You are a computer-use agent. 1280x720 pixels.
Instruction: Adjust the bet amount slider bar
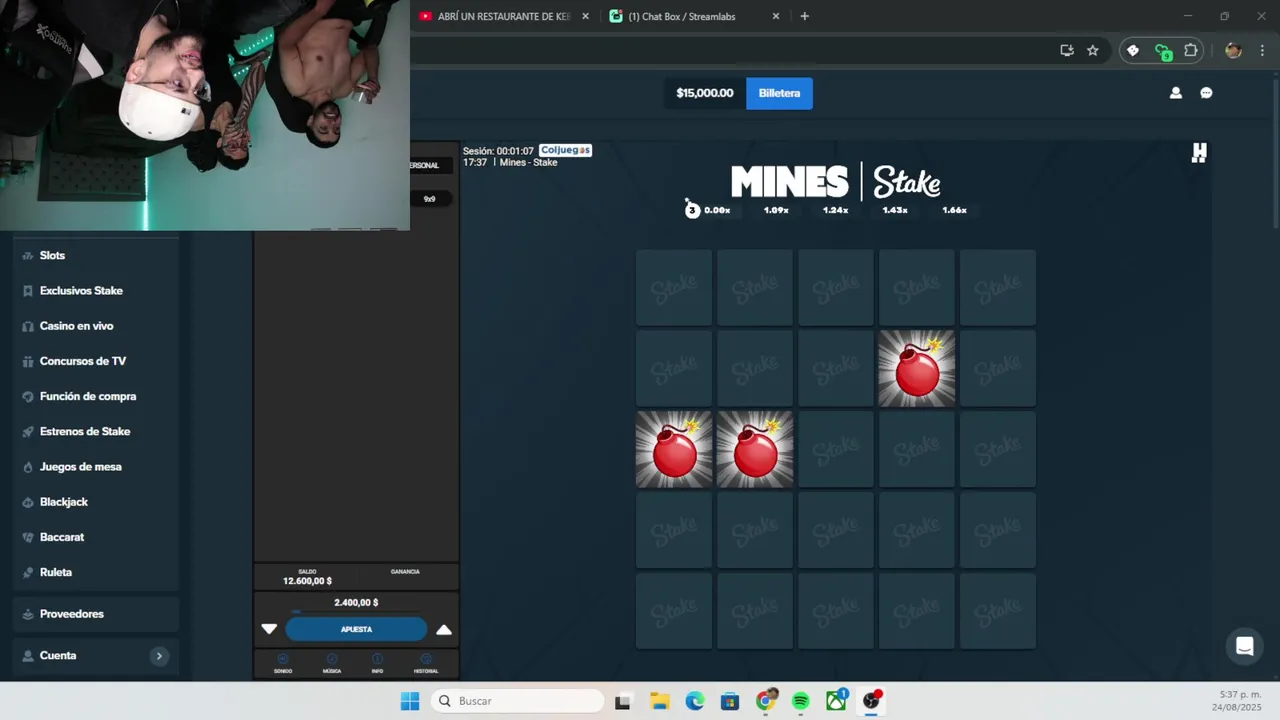click(x=356, y=612)
